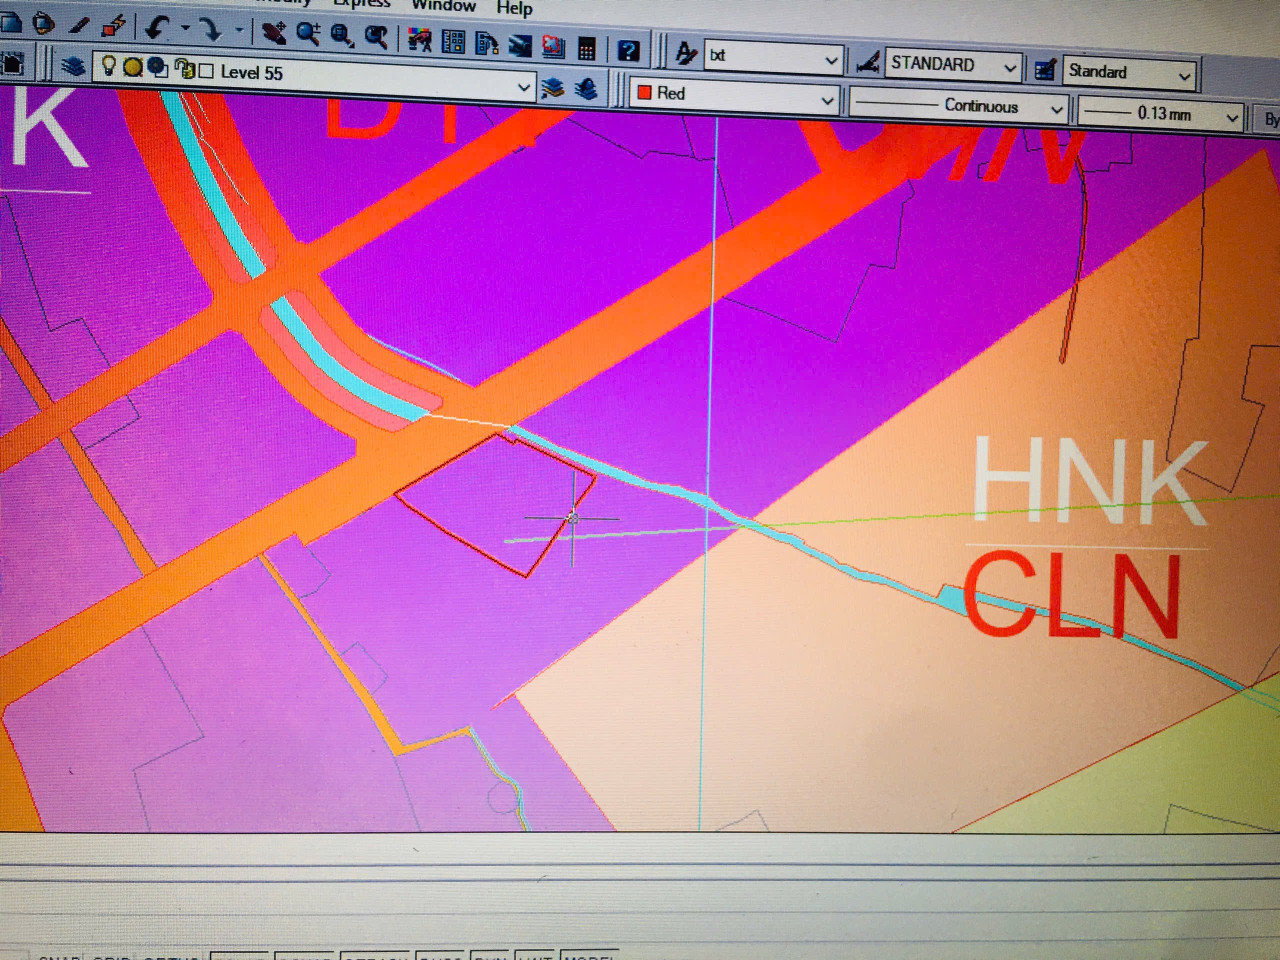The image size is (1280, 960).
Task: Open the DesignCenter icon
Action: pos(453,41)
